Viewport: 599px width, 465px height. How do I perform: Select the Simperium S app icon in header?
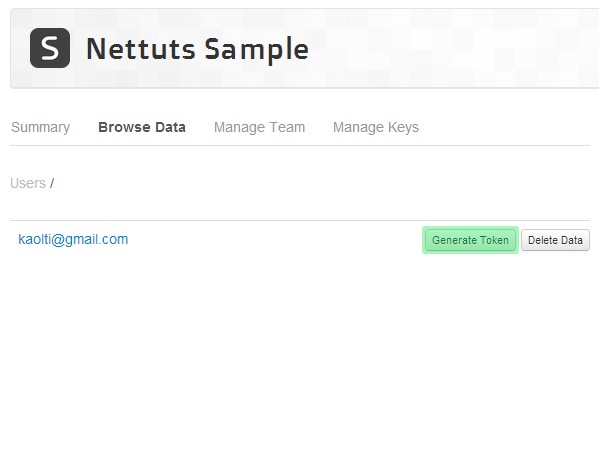point(50,48)
